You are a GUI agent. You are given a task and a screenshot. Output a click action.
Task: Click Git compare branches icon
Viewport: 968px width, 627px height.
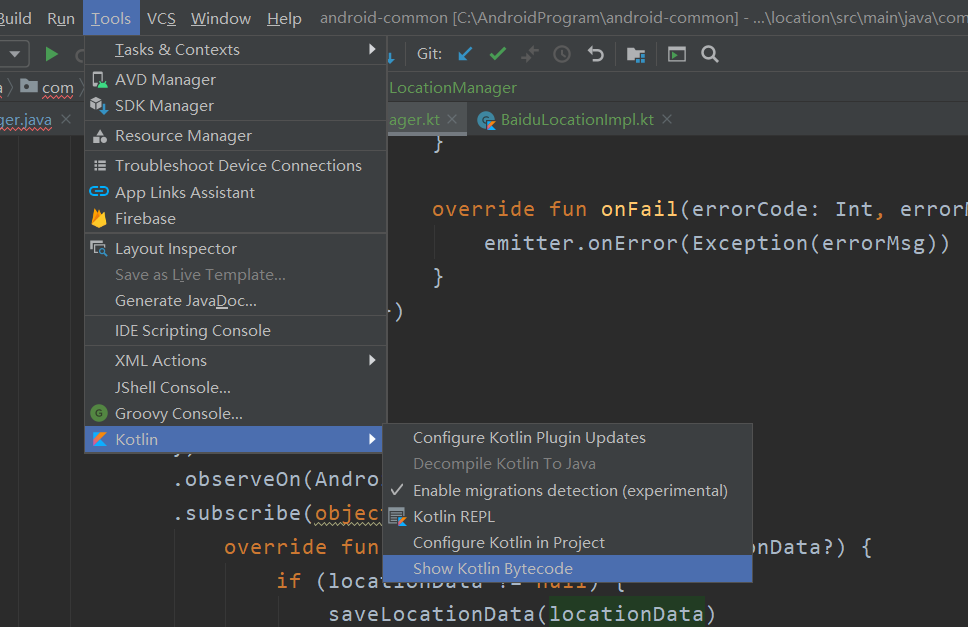click(x=530, y=54)
